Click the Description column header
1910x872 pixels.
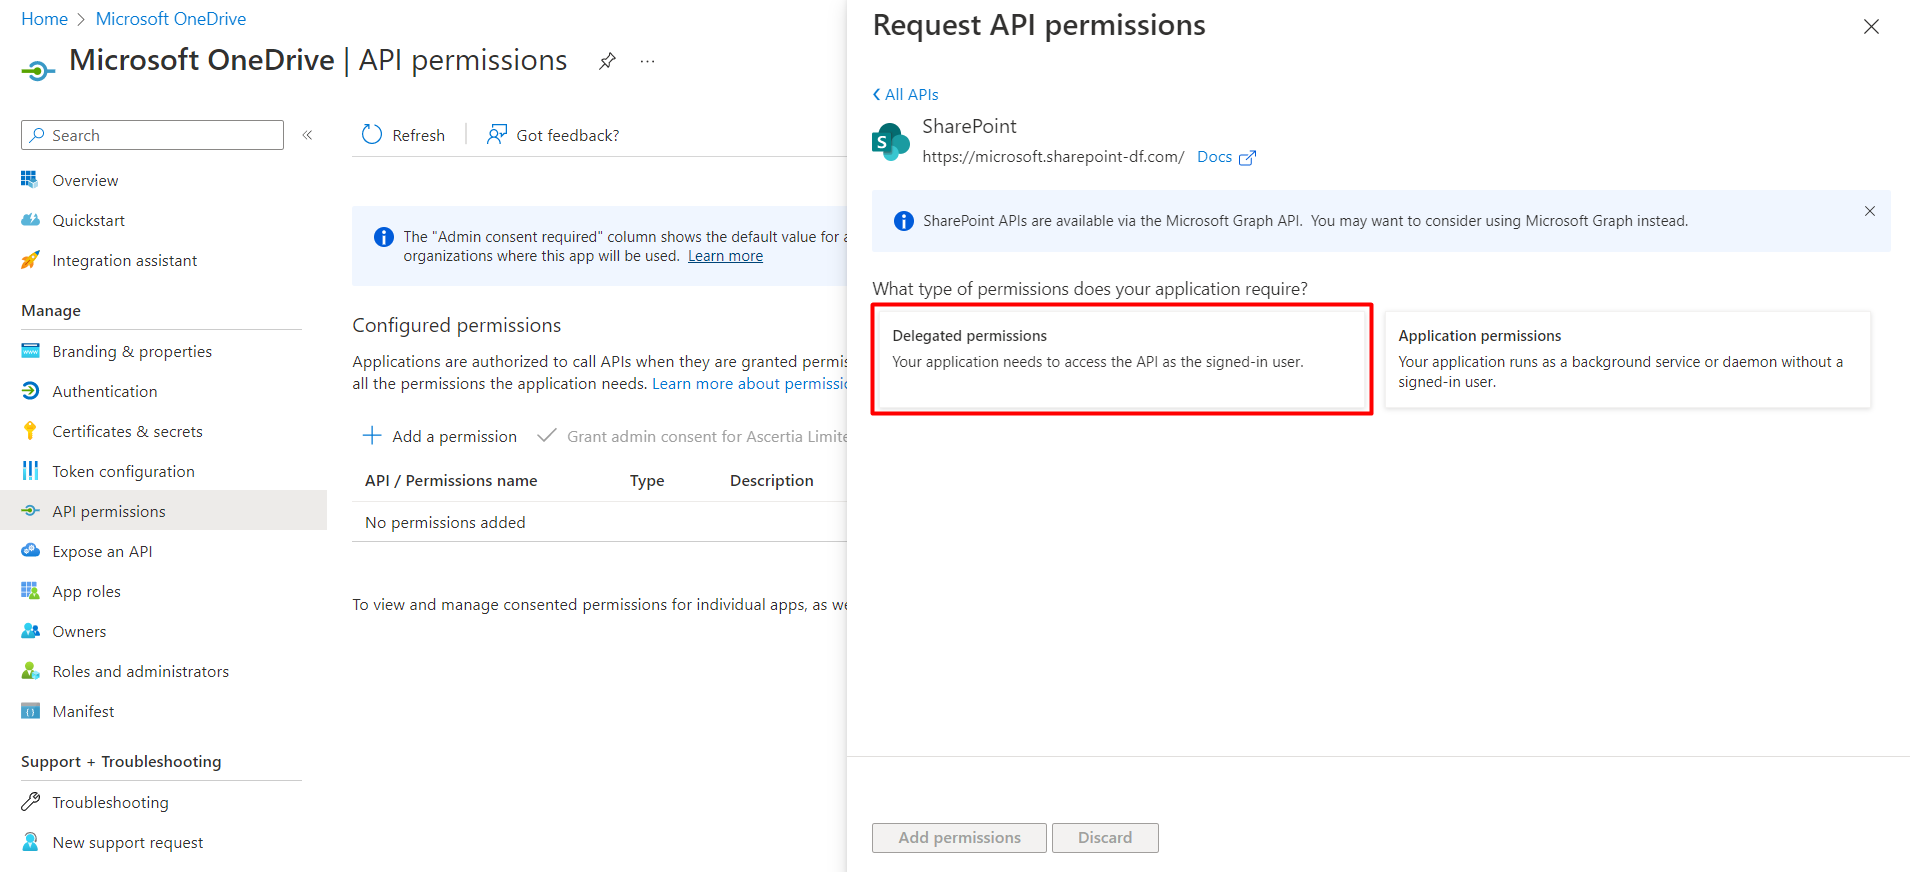click(x=772, y=481)
